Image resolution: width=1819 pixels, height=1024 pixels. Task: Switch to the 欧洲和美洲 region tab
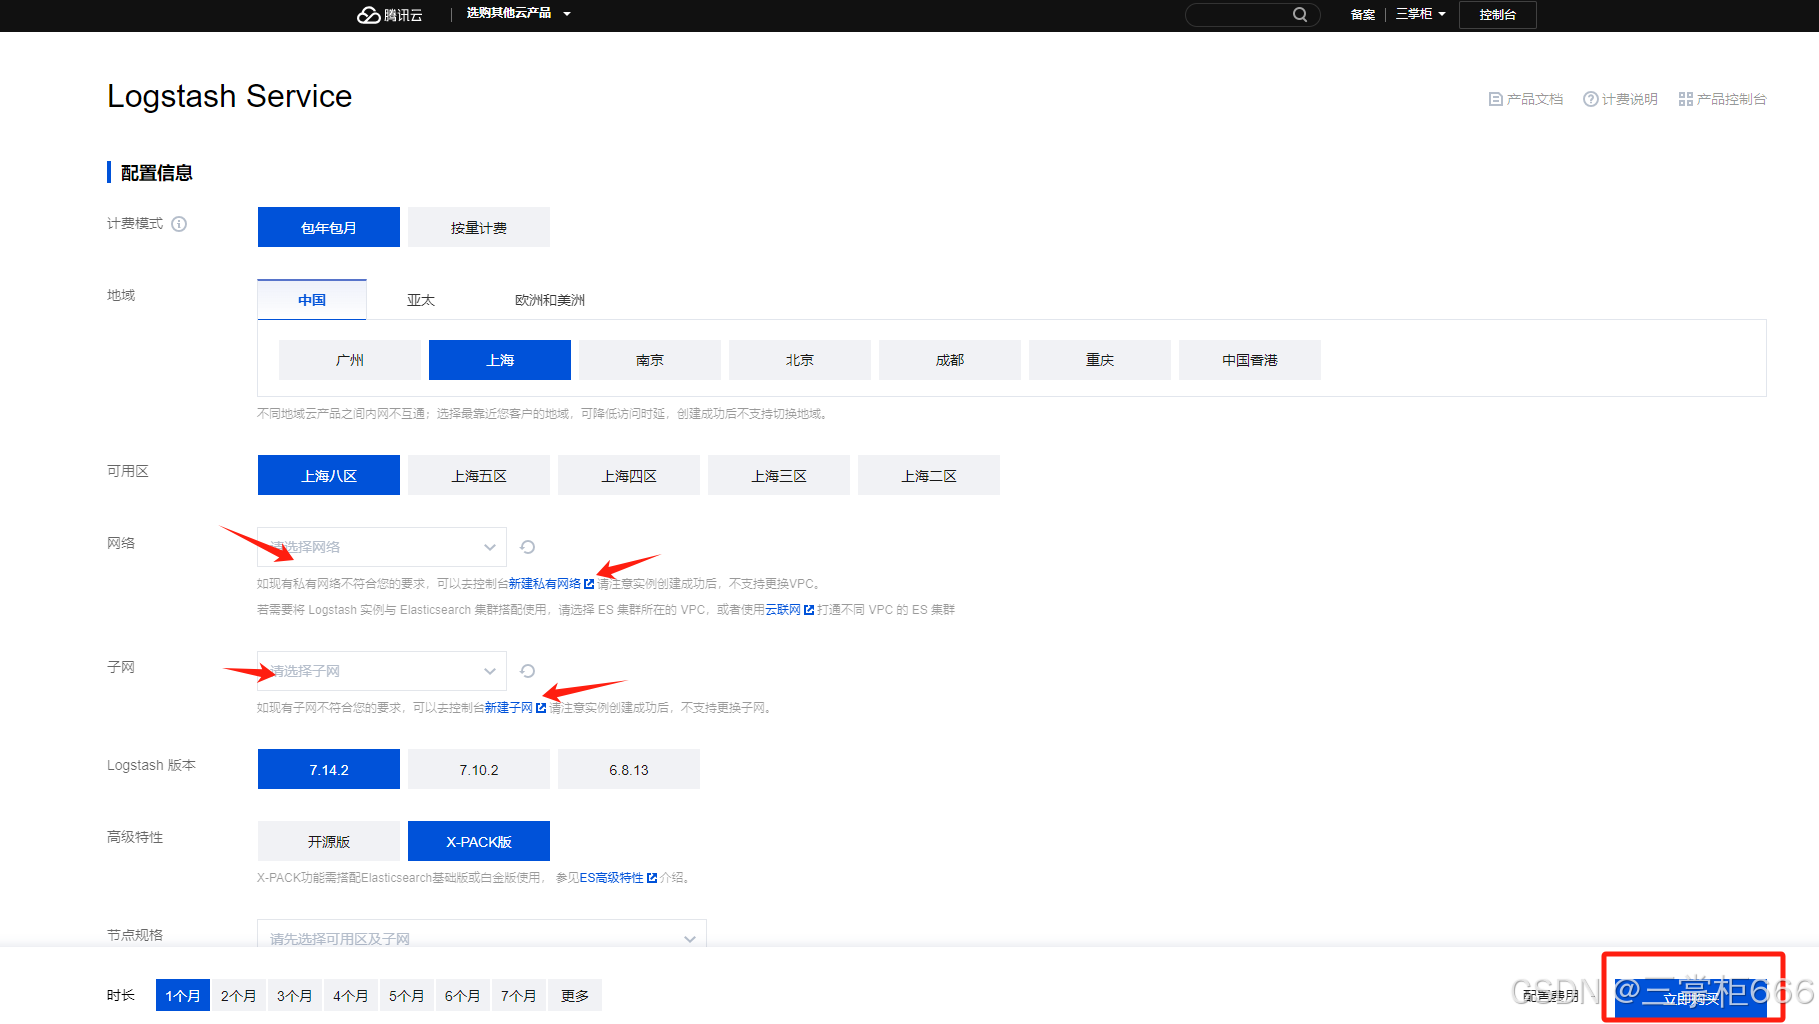[x=548, y=299]
